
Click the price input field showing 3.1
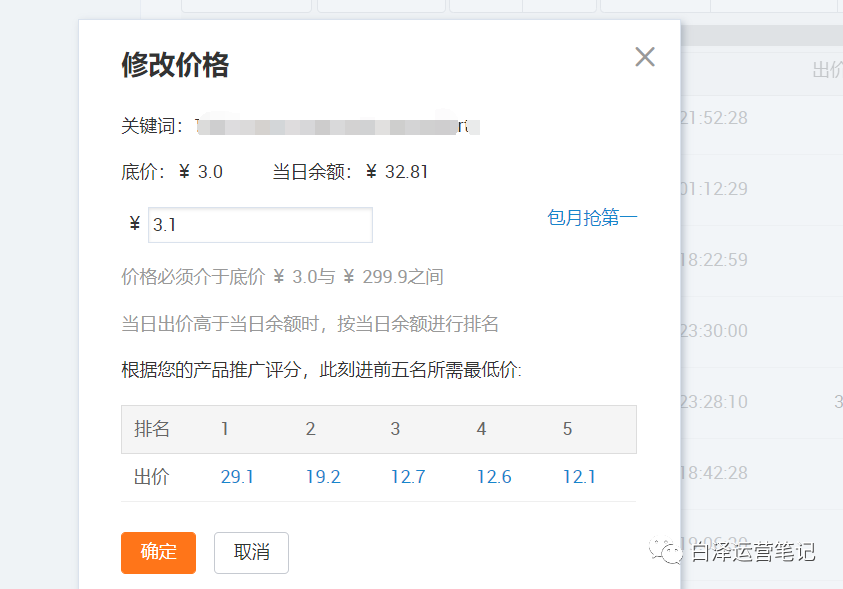click(260, 225)
